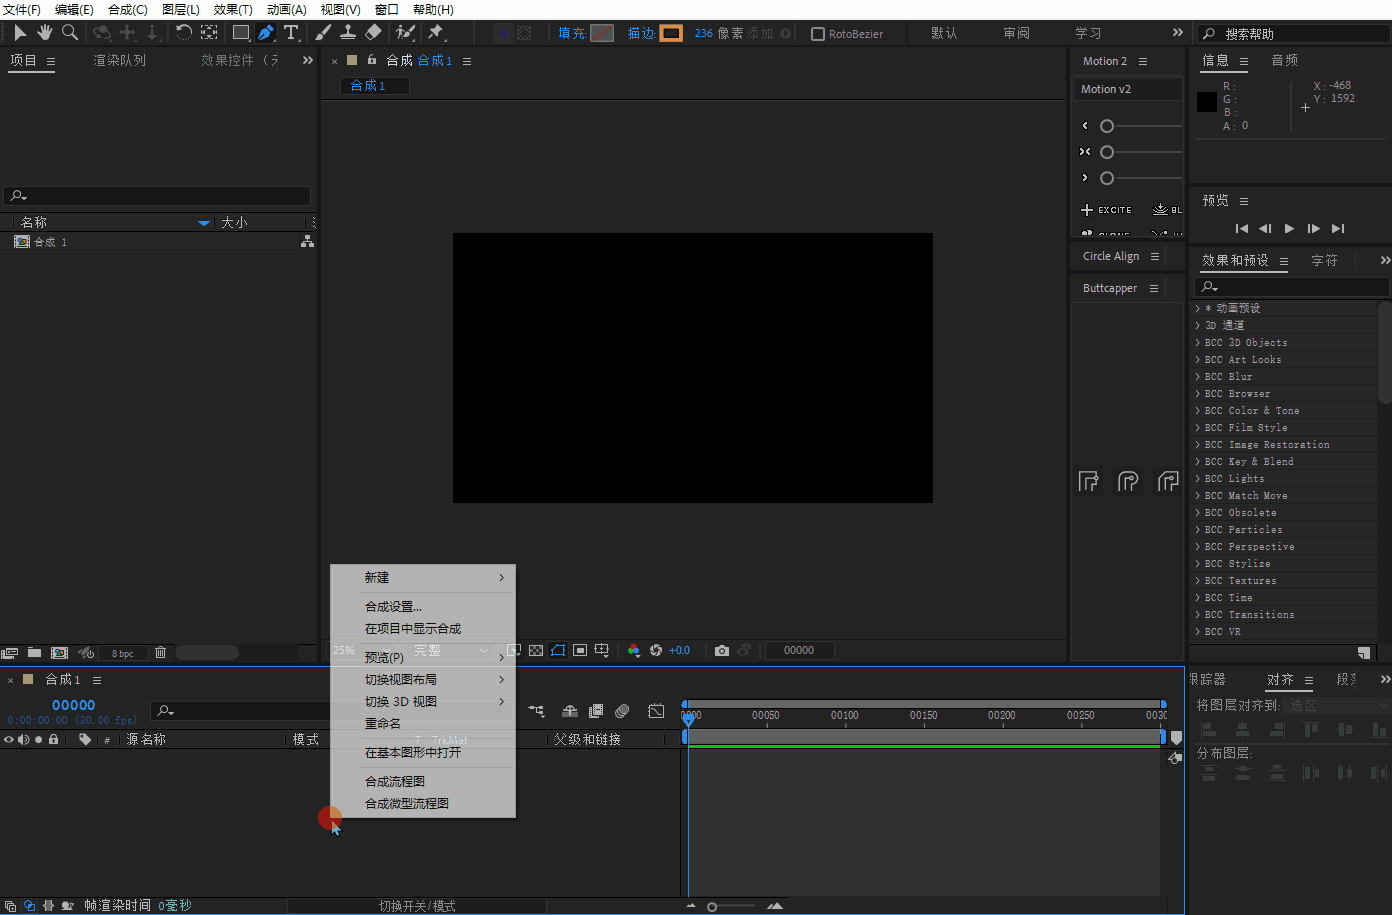Click the current time indicator in timeline
Screen dimensions: 1392x915
[x=688, y=718]
